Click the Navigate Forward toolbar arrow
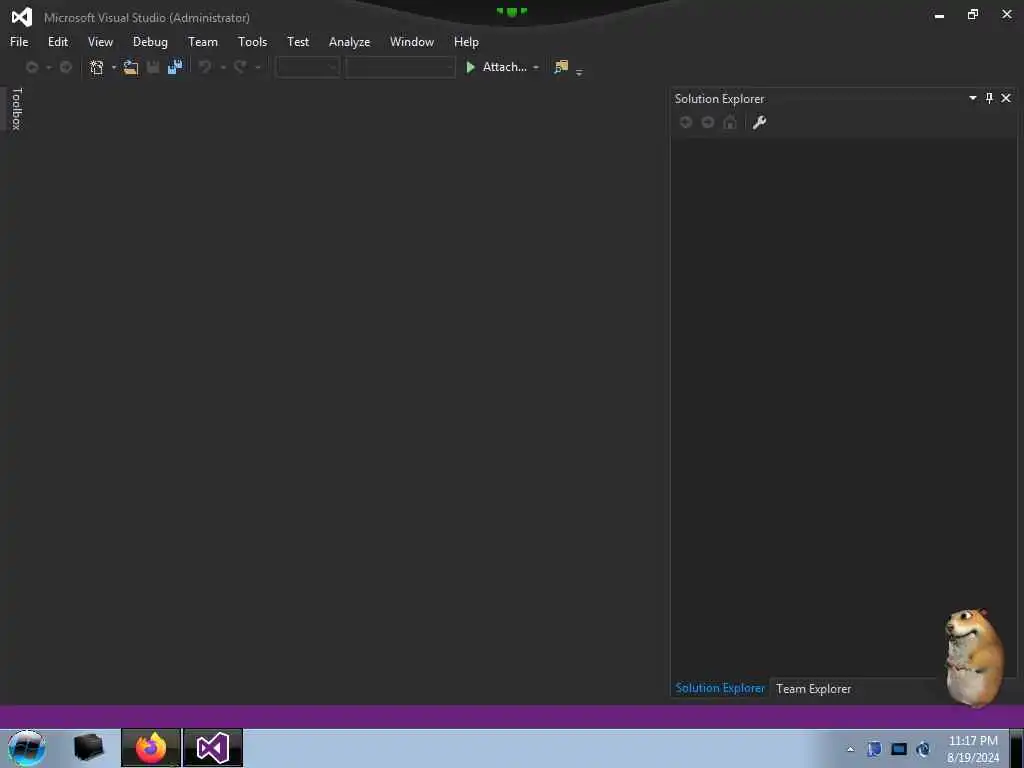 pyautogui.click(x=65, y=67)
